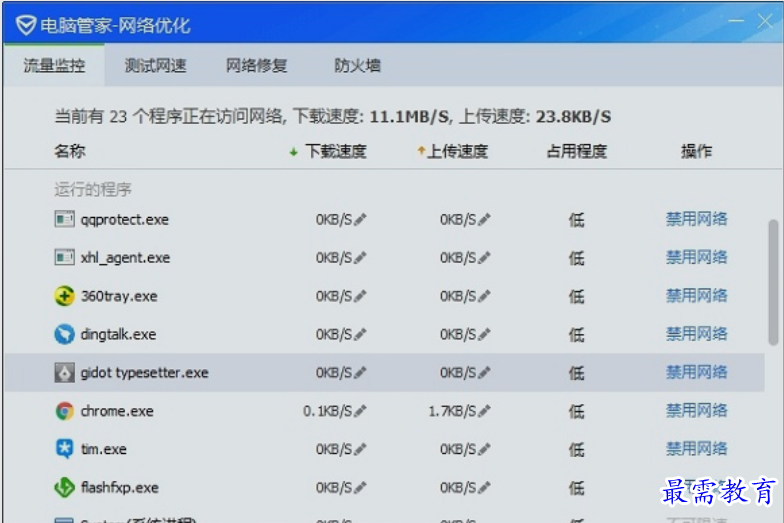Select the gidot typesetter.exe name
This screenshot has height=523, width=784.
pos(144,373)
